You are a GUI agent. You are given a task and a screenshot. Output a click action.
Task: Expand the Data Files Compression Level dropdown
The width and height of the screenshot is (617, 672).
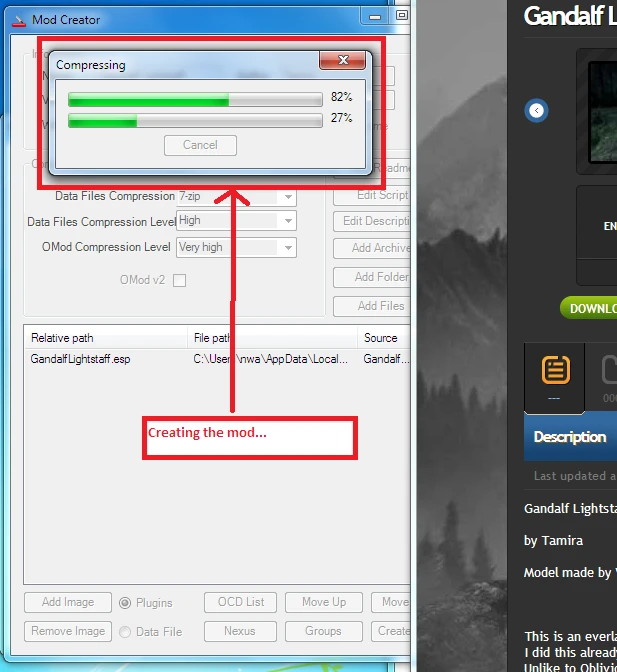click(288, 221)
